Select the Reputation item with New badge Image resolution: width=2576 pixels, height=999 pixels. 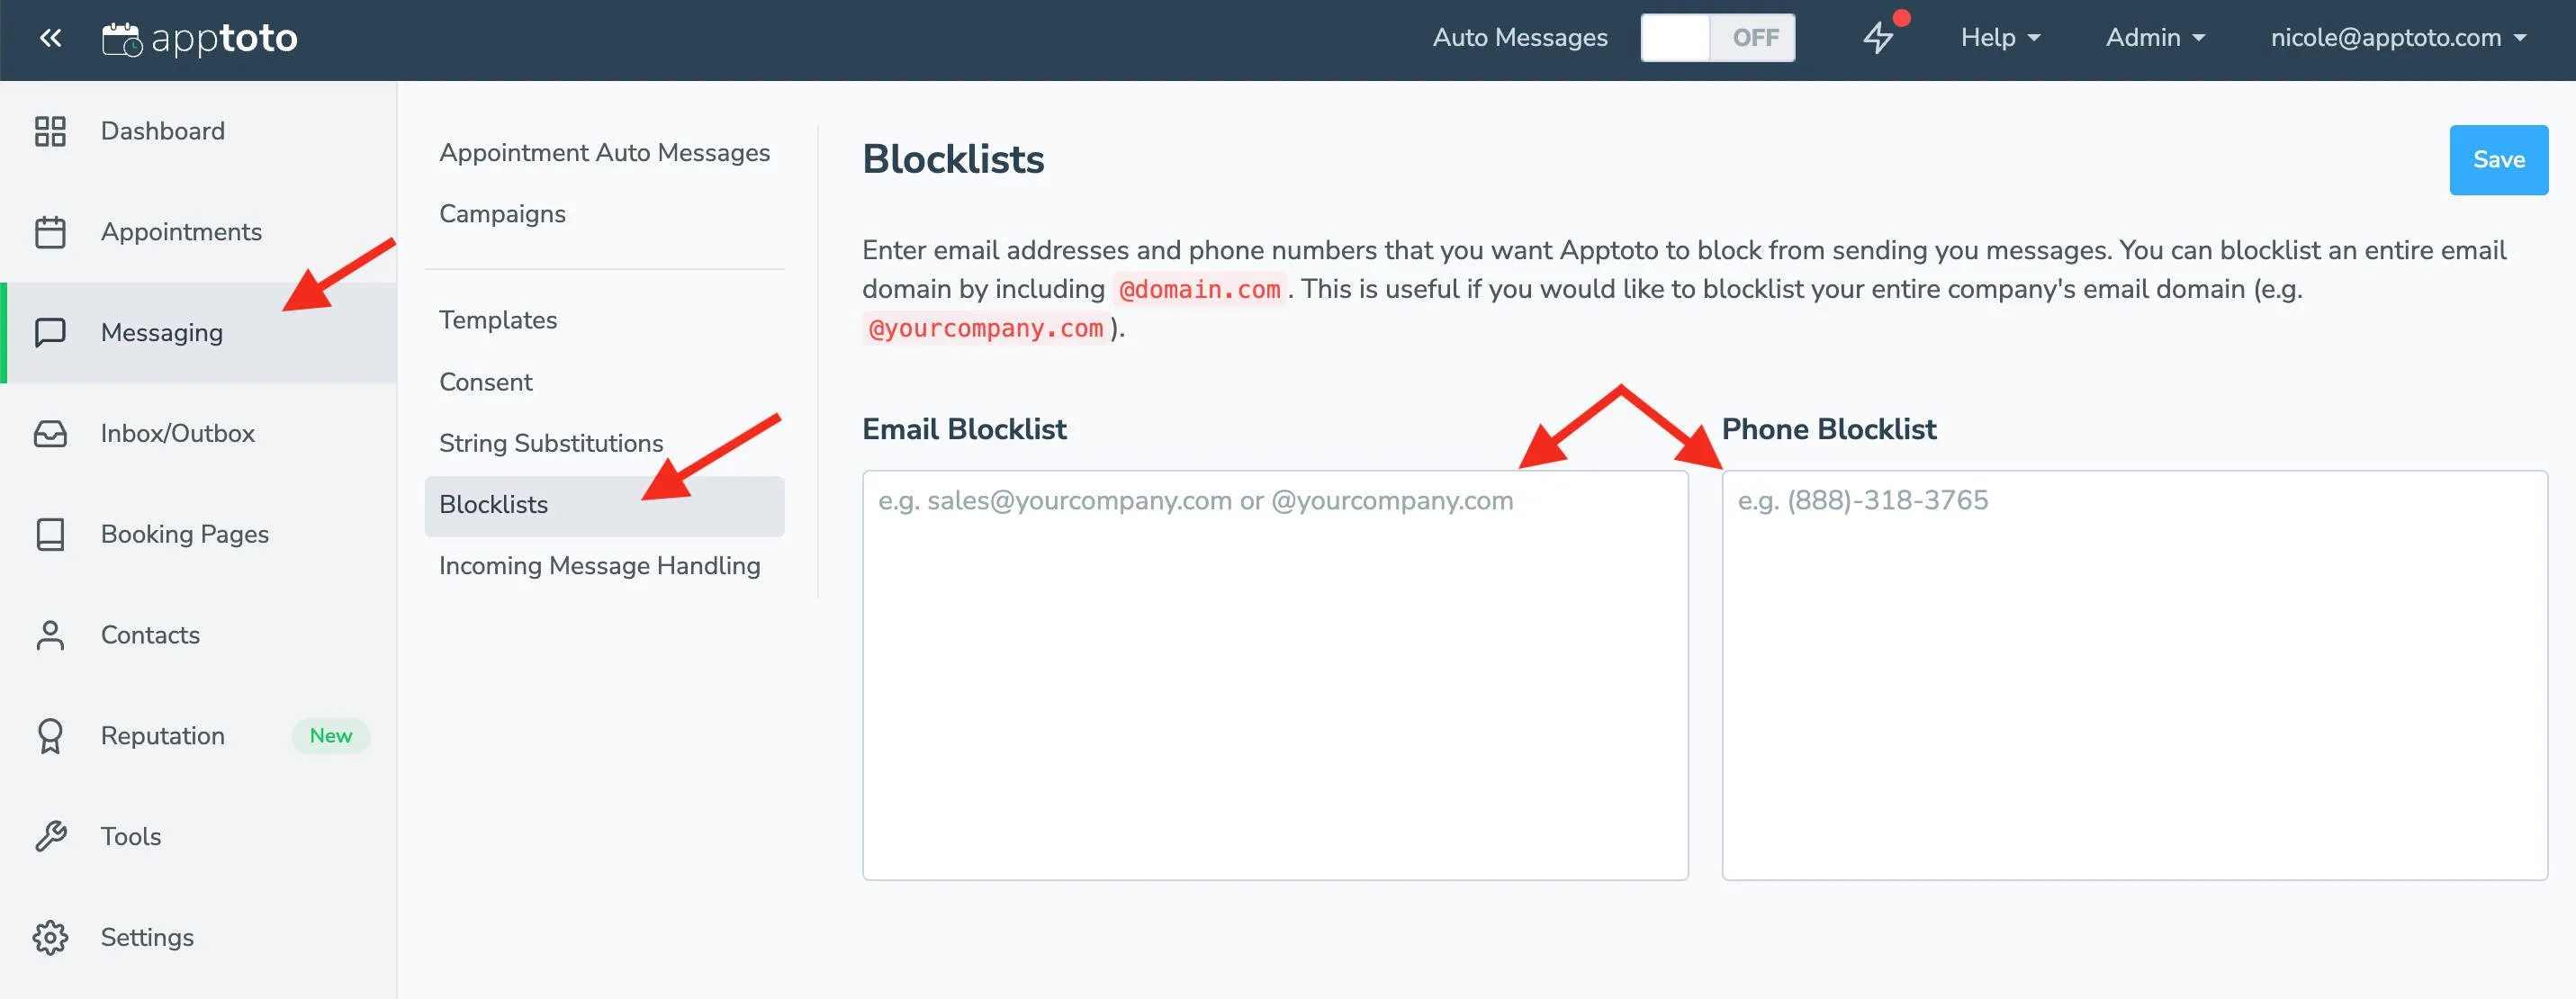163,736
